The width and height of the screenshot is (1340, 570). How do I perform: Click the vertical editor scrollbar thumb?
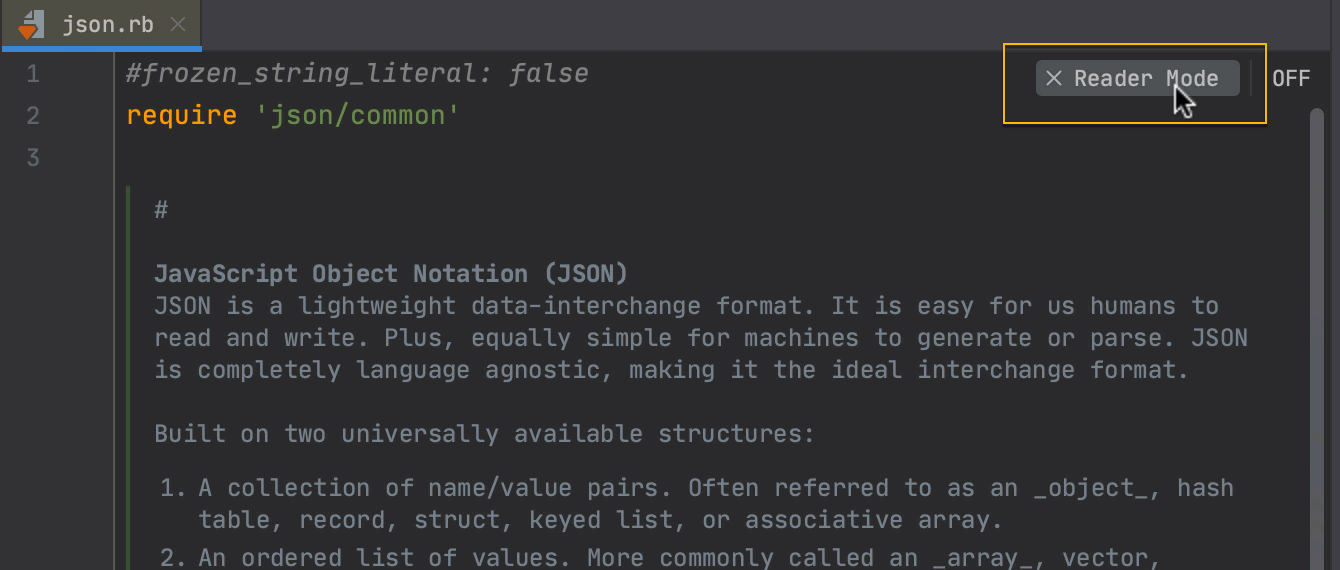1317,338
